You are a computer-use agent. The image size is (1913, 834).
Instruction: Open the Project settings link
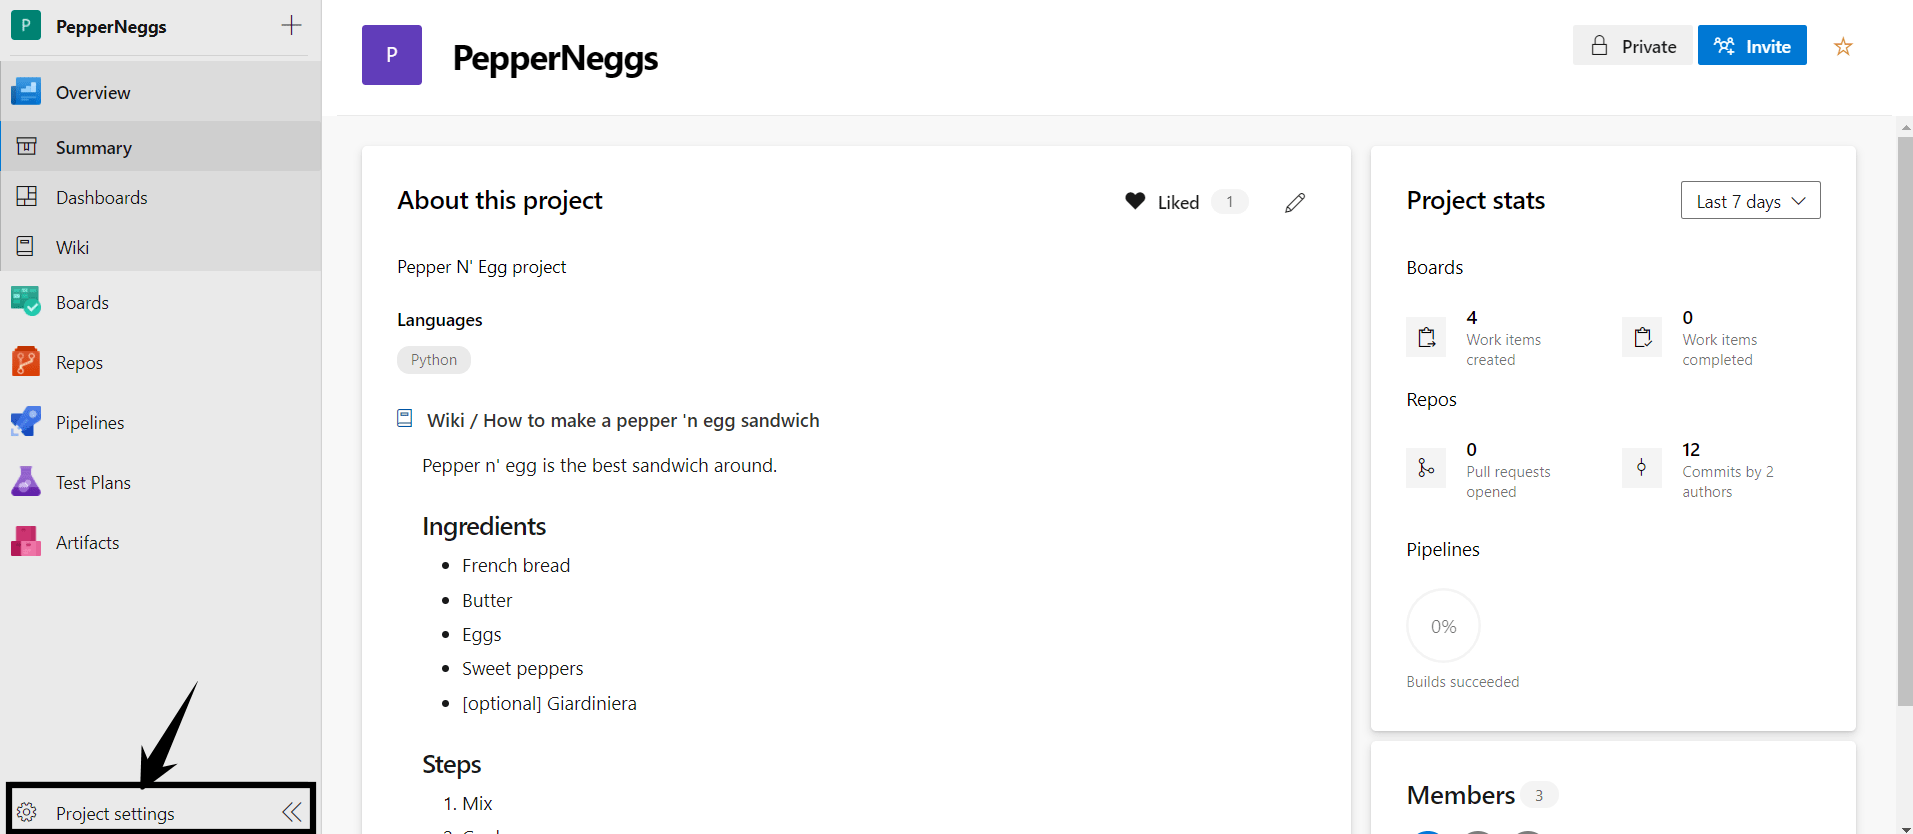[x=115, y=813]
